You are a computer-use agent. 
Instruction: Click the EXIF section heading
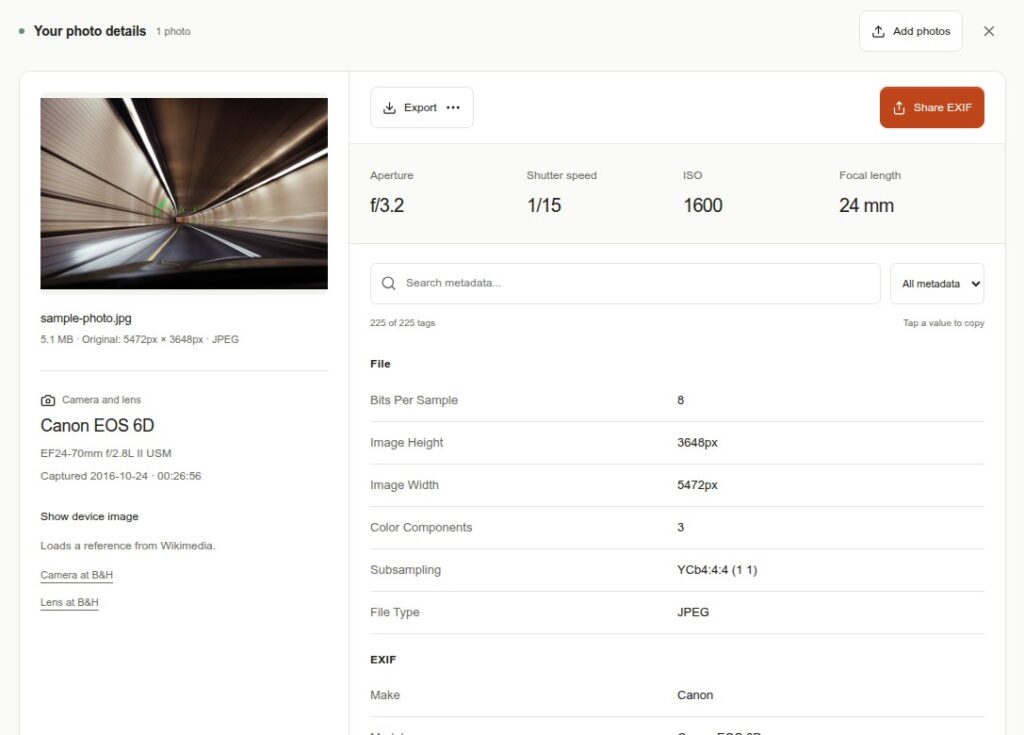point(383,660)
